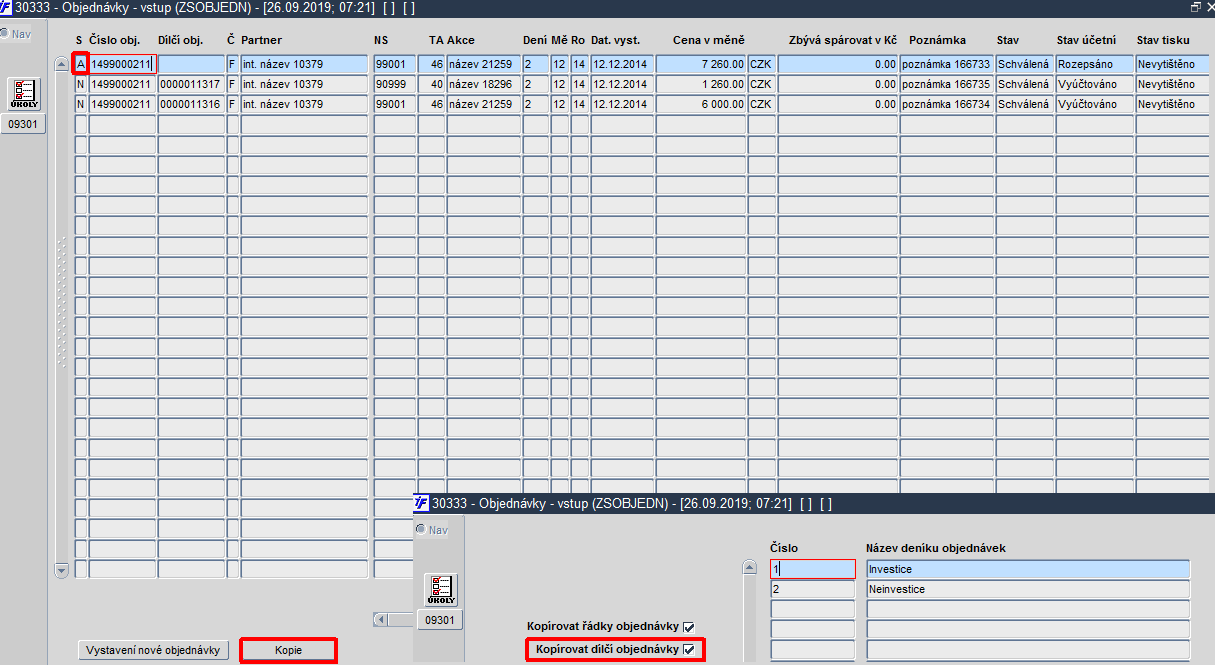
Task: Select the Dílčí obj. cell 0000011317
Action: tap(191, 84)
